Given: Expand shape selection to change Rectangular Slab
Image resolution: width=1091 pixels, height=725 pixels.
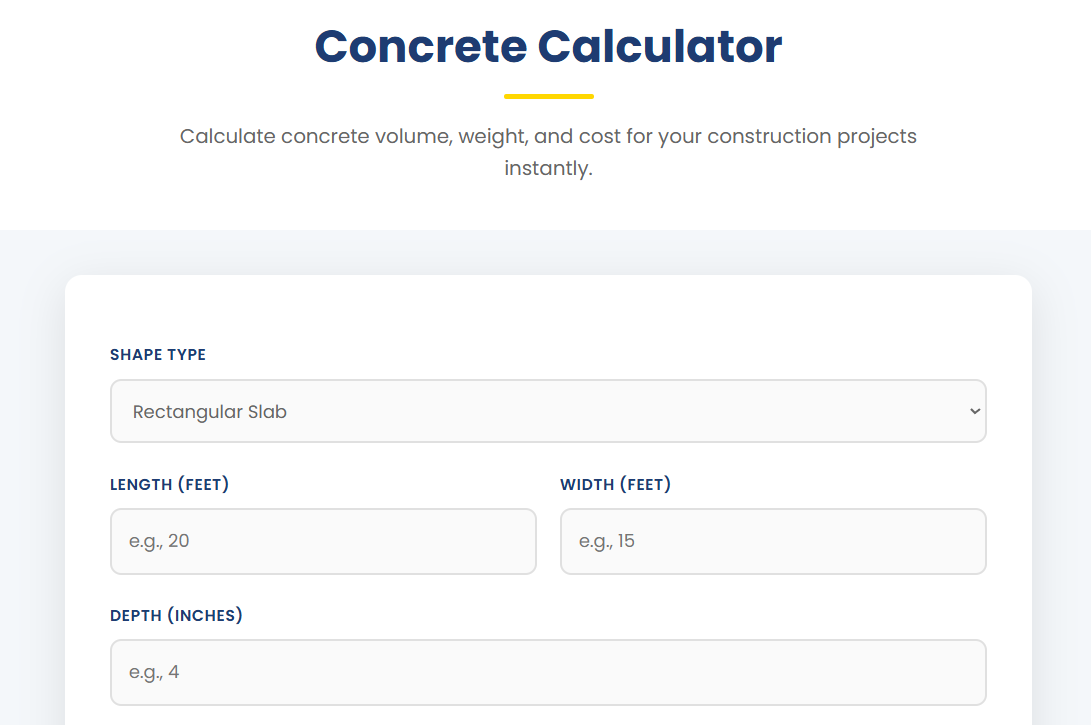Looking at the screenshot, I should click(x=548, y=410).
